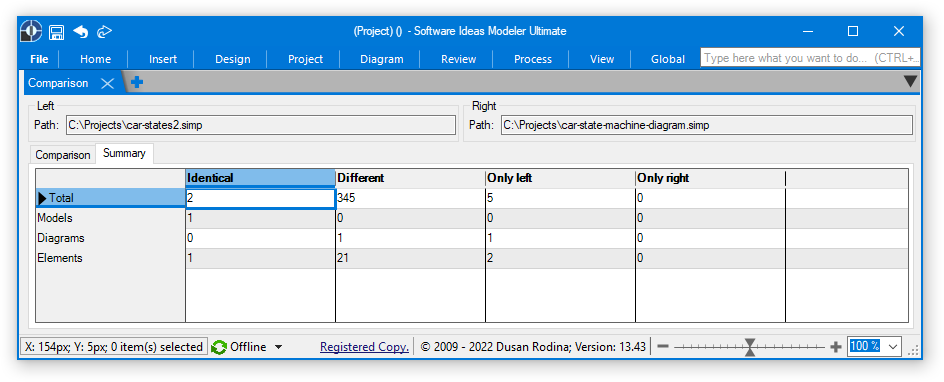944x382 pixels.
Task: Click the Registered Copy link
Action: pos(364,347)
